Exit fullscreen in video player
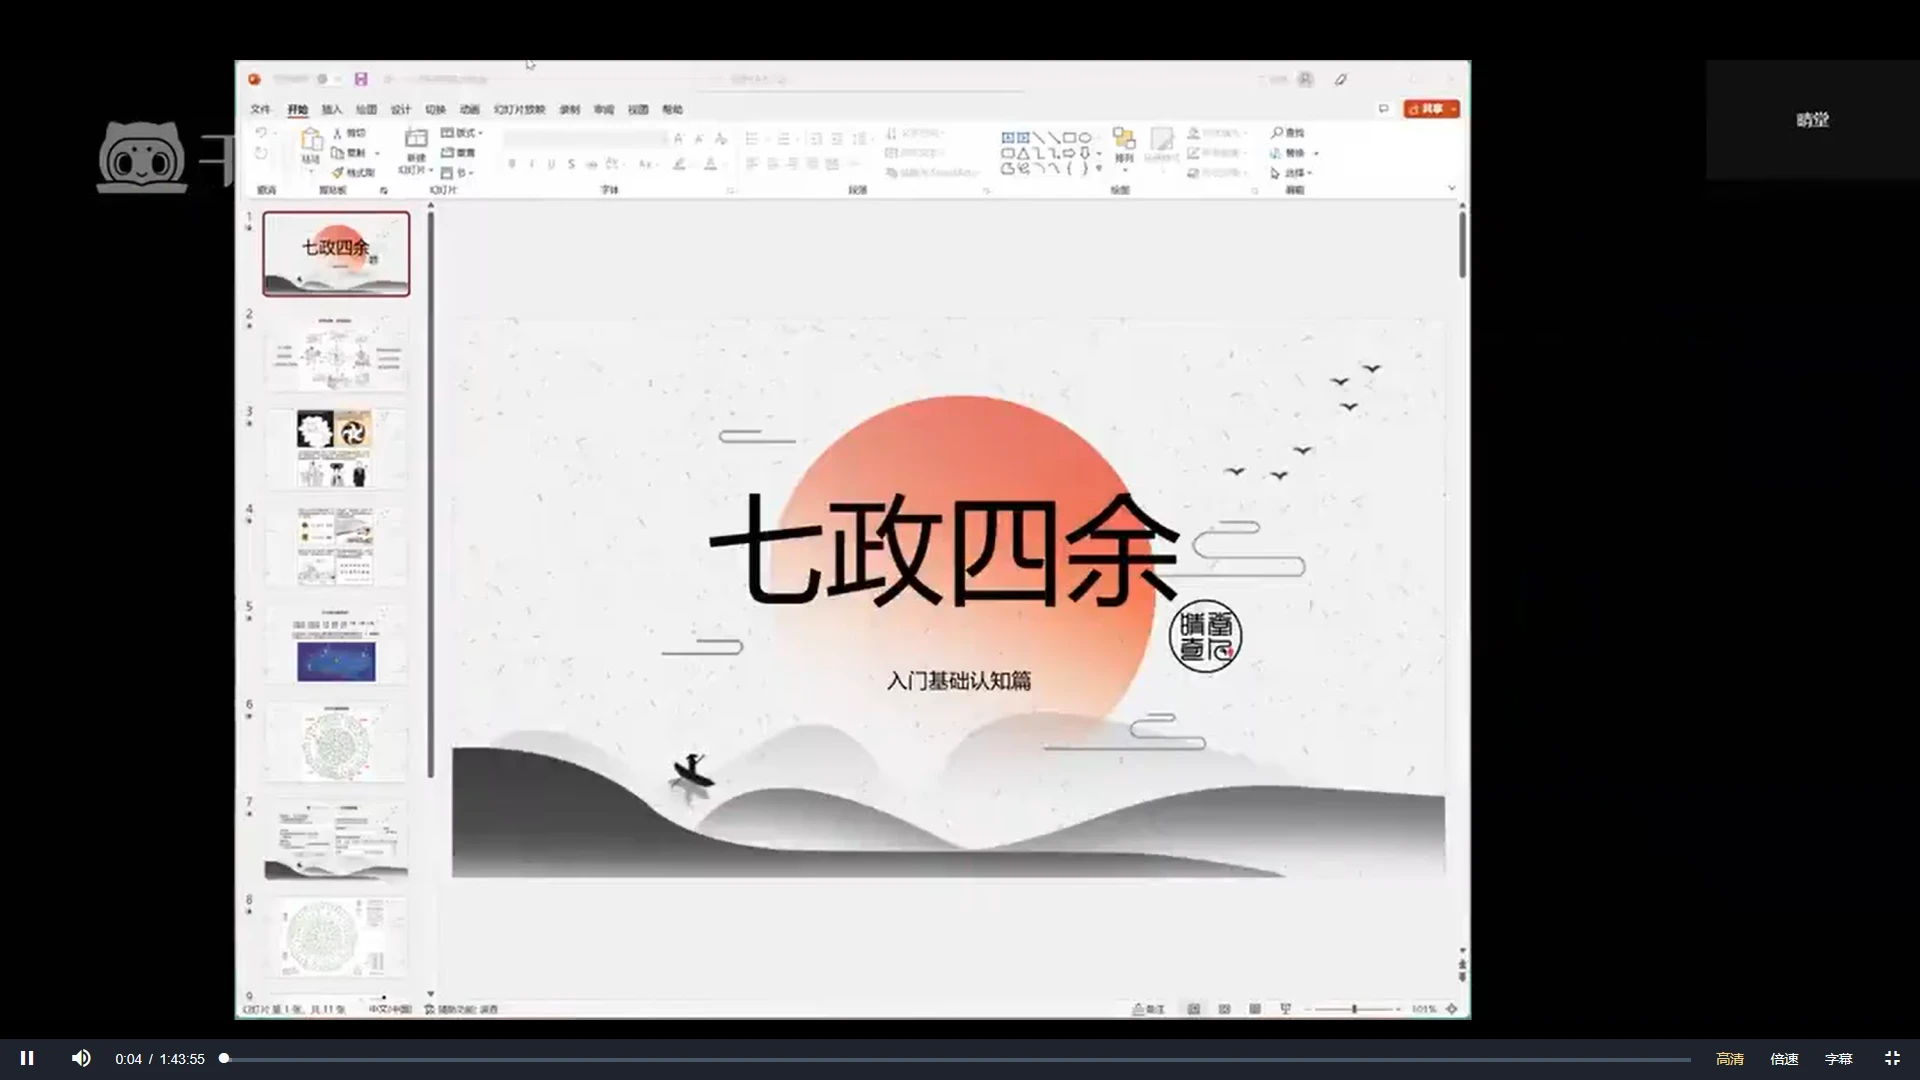Screen dimensions: 1920x1080 tap(1892, 1058)
